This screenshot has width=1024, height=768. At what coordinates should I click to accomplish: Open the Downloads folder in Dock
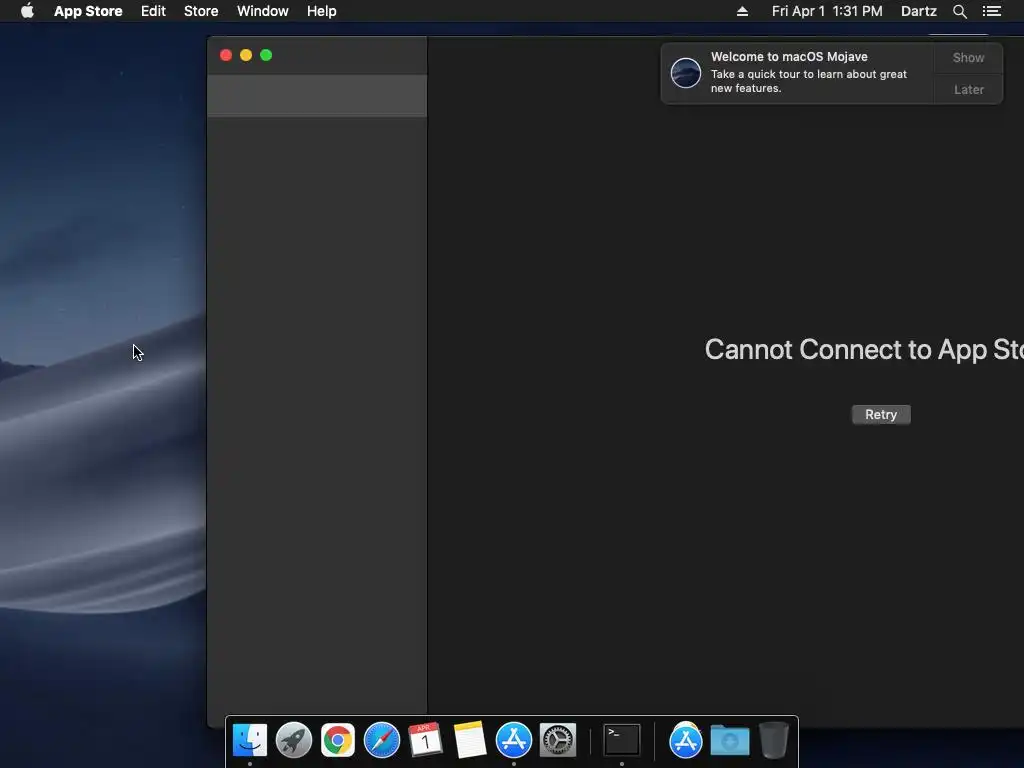tap(729, 741)
